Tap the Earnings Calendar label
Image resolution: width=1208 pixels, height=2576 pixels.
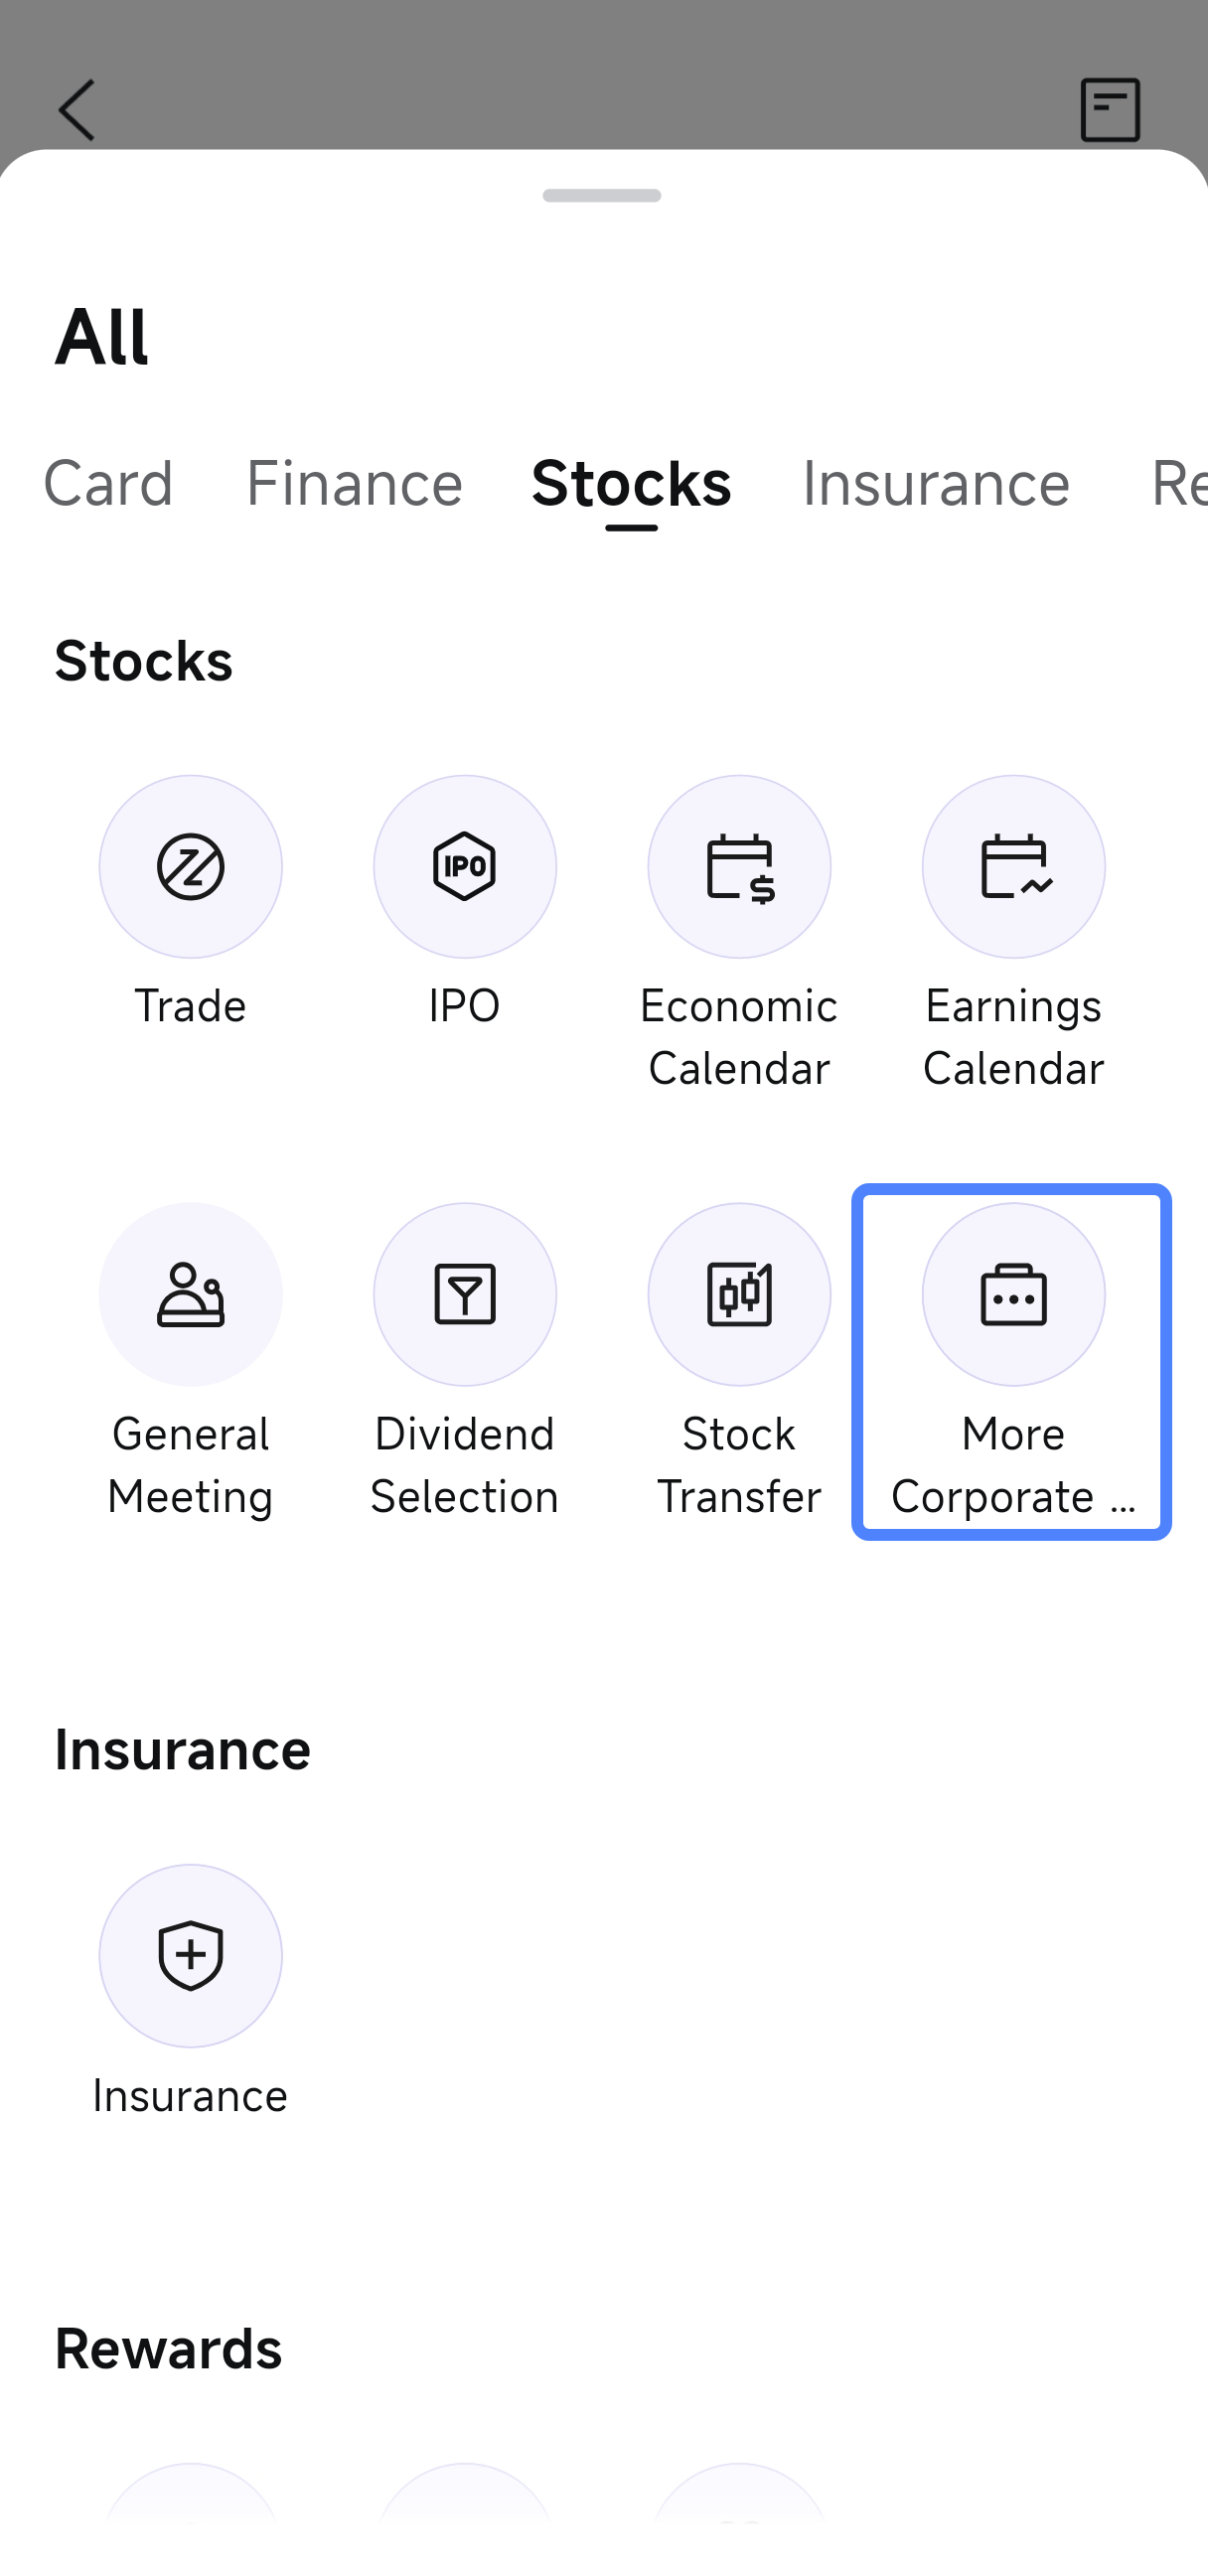pos(1013,1037)
